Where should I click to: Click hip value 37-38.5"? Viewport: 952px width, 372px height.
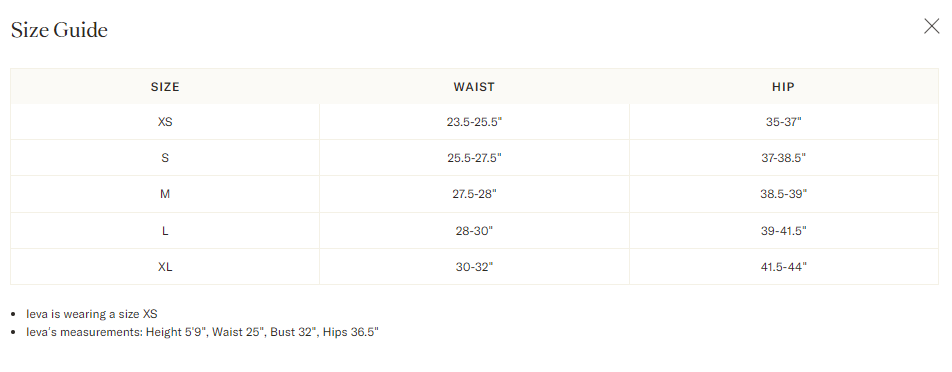(x=783, y=158)
